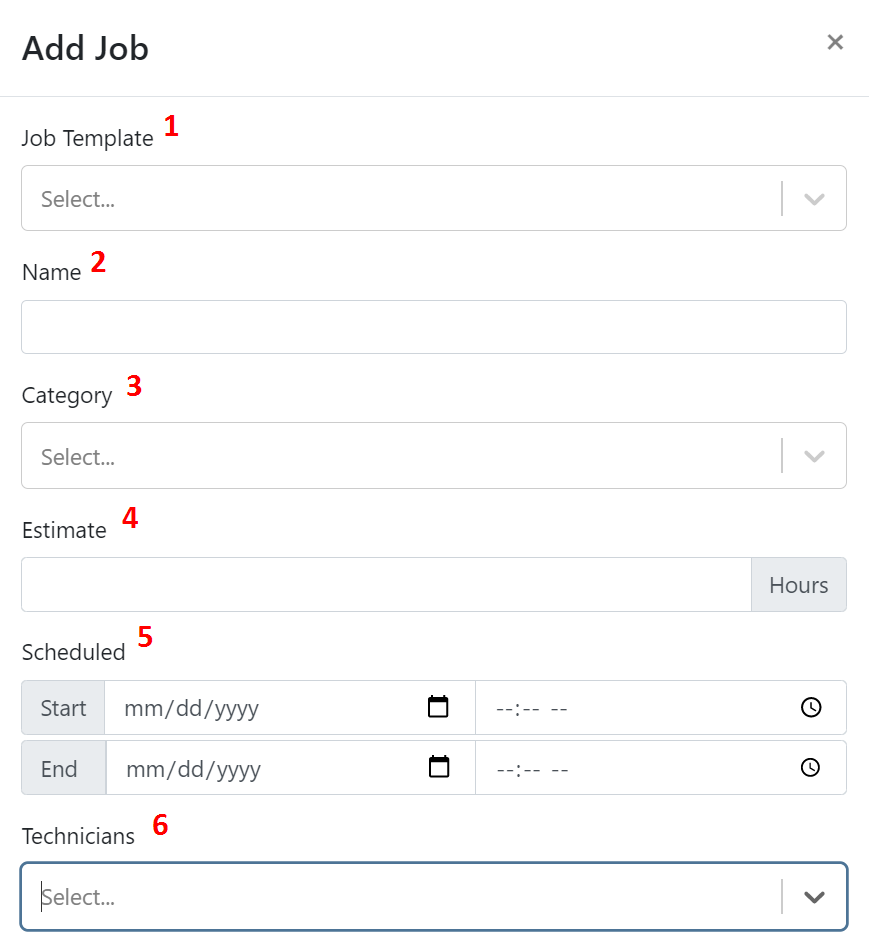Open the End date calendar picker icon
The height and width of the screenshot is (944, 869).
pos(438,767)
